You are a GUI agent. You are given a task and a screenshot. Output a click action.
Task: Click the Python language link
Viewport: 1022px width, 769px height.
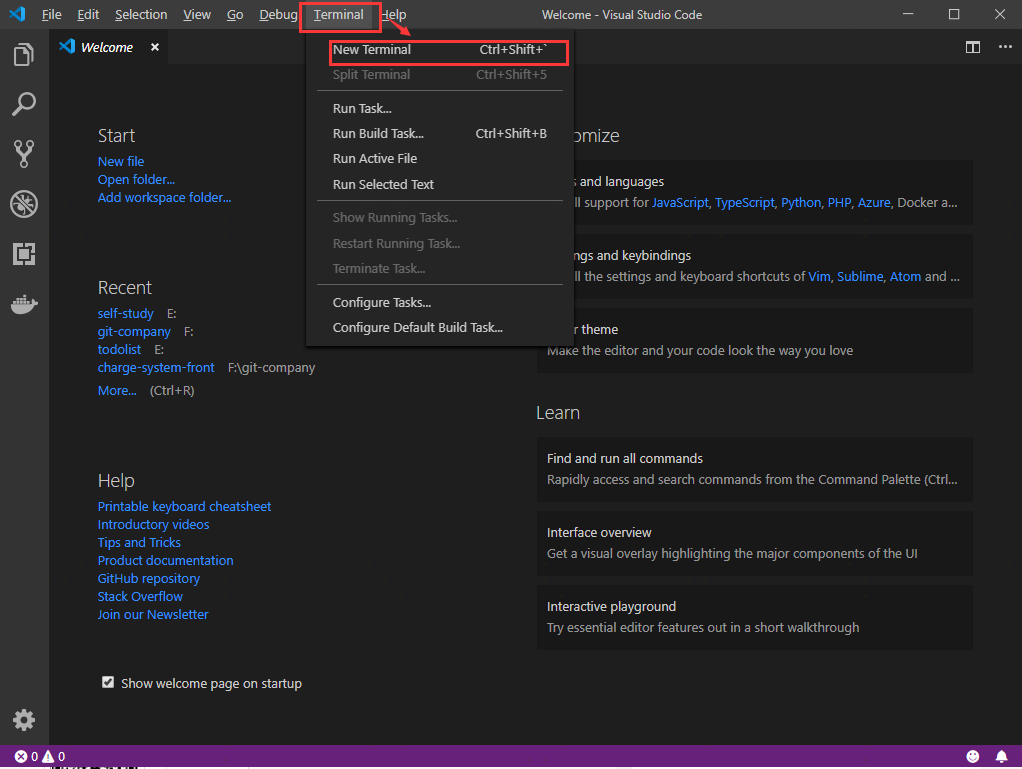[x=801, y=203]
